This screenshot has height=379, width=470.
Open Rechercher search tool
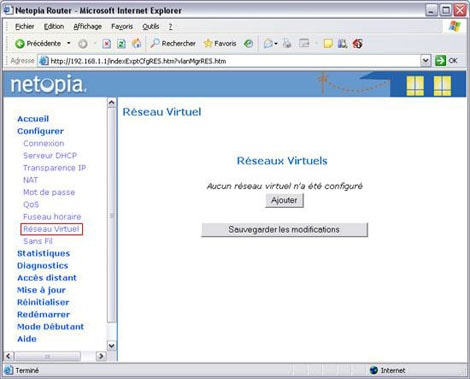(173, 43)
